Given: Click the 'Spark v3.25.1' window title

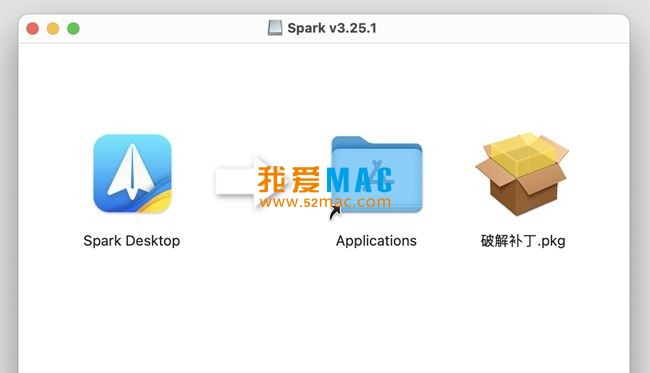Looking at the screenshot, I should click(x=332, y=28).
